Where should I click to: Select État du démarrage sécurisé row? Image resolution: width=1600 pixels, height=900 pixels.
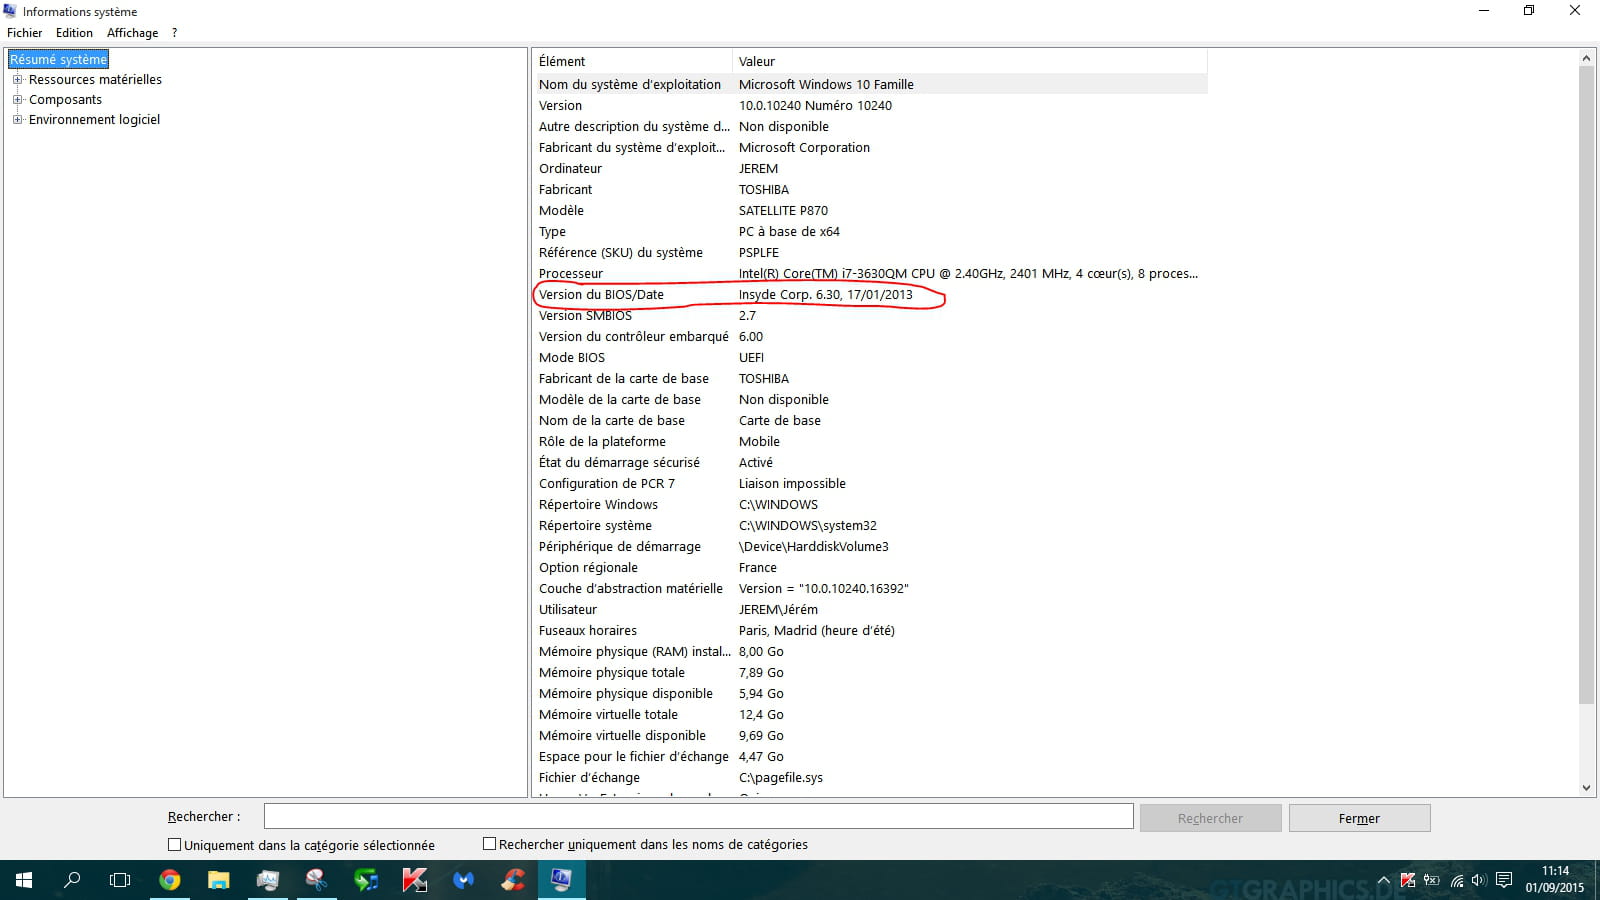coord(870,462)
